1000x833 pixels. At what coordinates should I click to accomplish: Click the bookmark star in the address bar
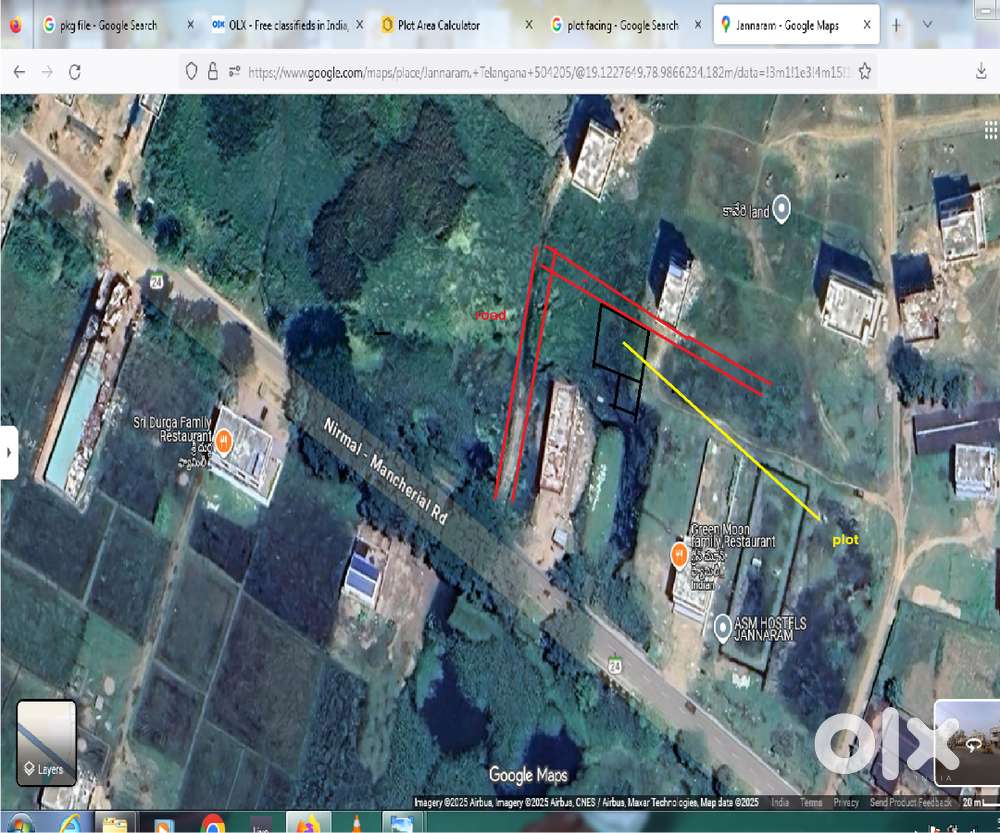[866, 71]
